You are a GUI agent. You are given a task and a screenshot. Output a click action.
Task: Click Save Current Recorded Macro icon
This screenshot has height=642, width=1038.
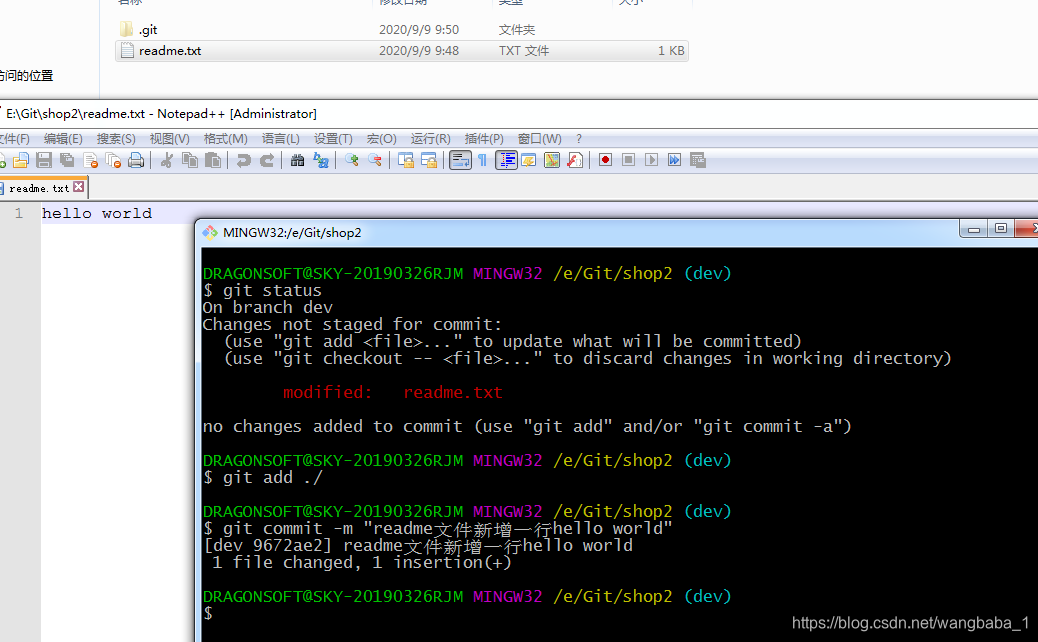pyautogui.click(x=698, y=160)
